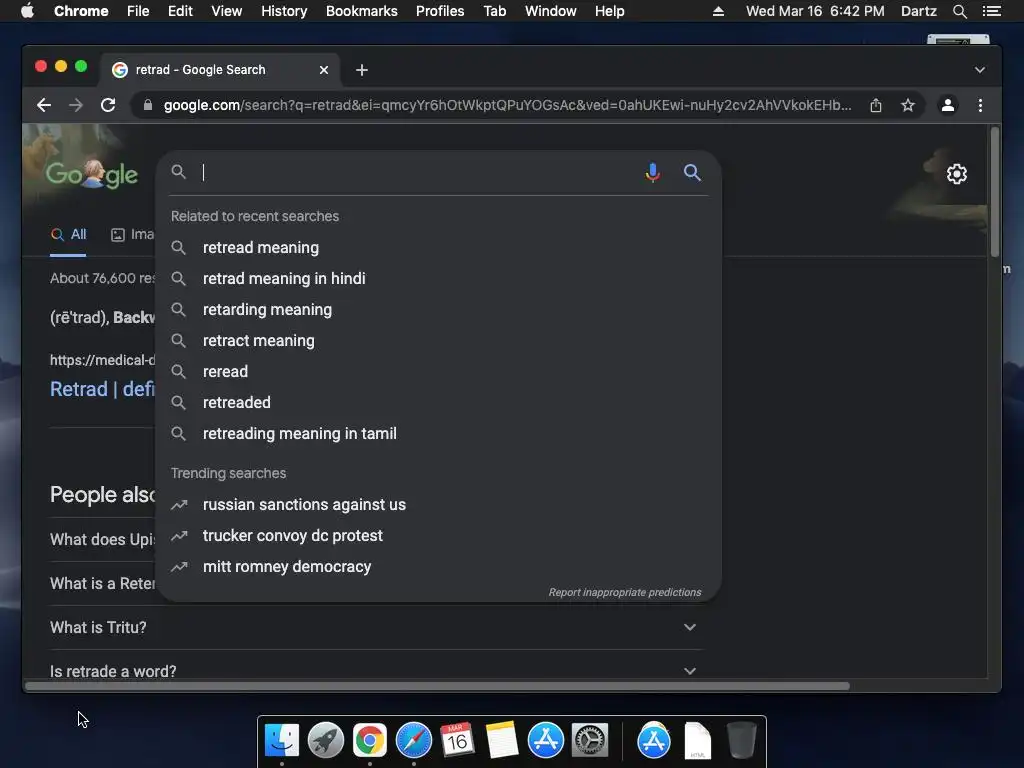Click the Dartz user name in menu bar
This screenshot has height=768, width=1024.
click(918, 11)
